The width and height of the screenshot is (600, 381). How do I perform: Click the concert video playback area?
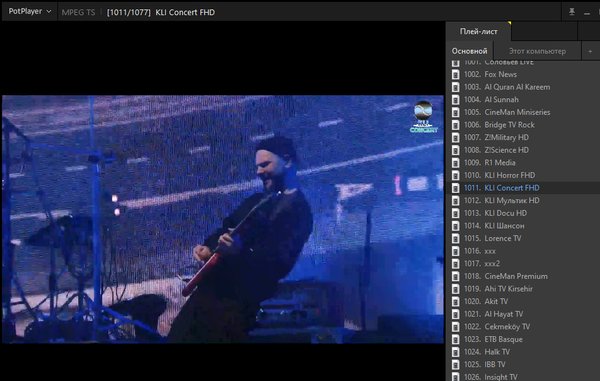click(x=223, y=219)
